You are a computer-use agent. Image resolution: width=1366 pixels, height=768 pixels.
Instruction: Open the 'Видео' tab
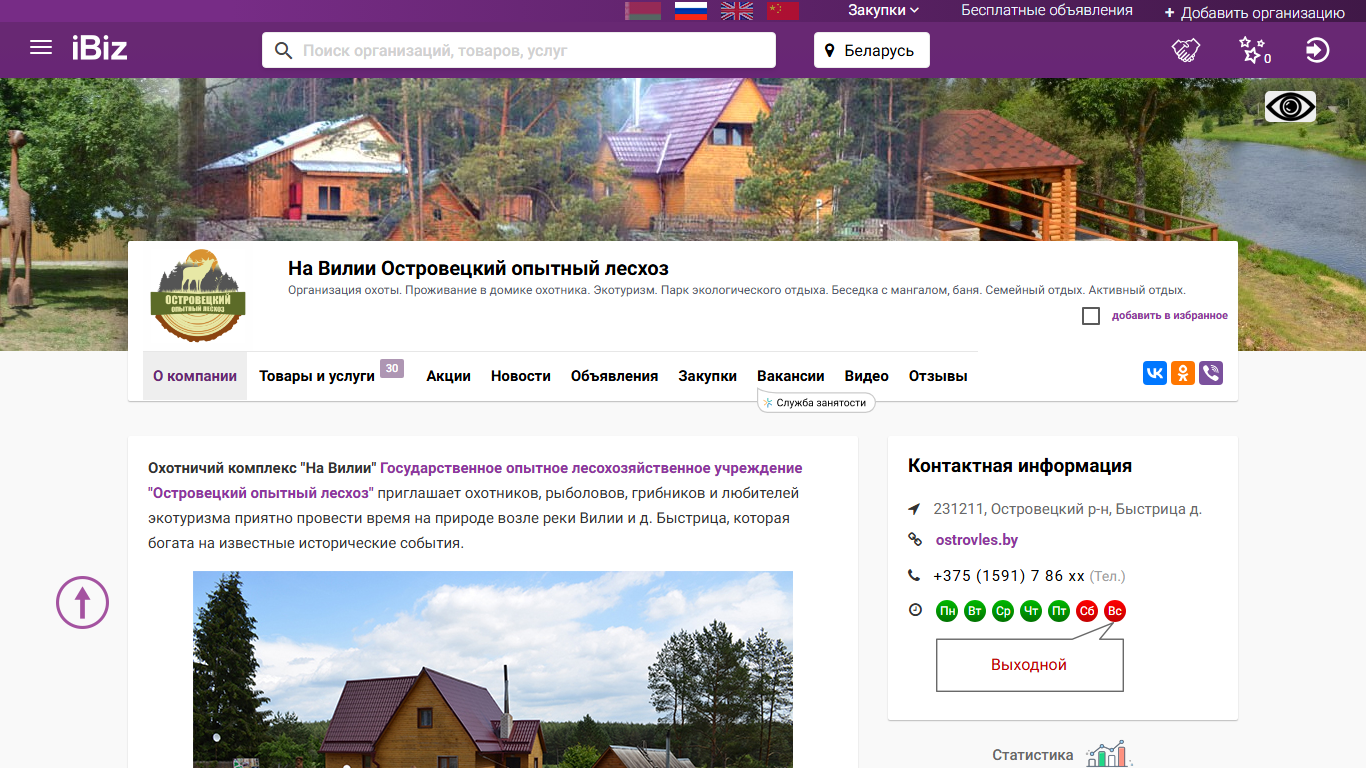tap(867, 376)
